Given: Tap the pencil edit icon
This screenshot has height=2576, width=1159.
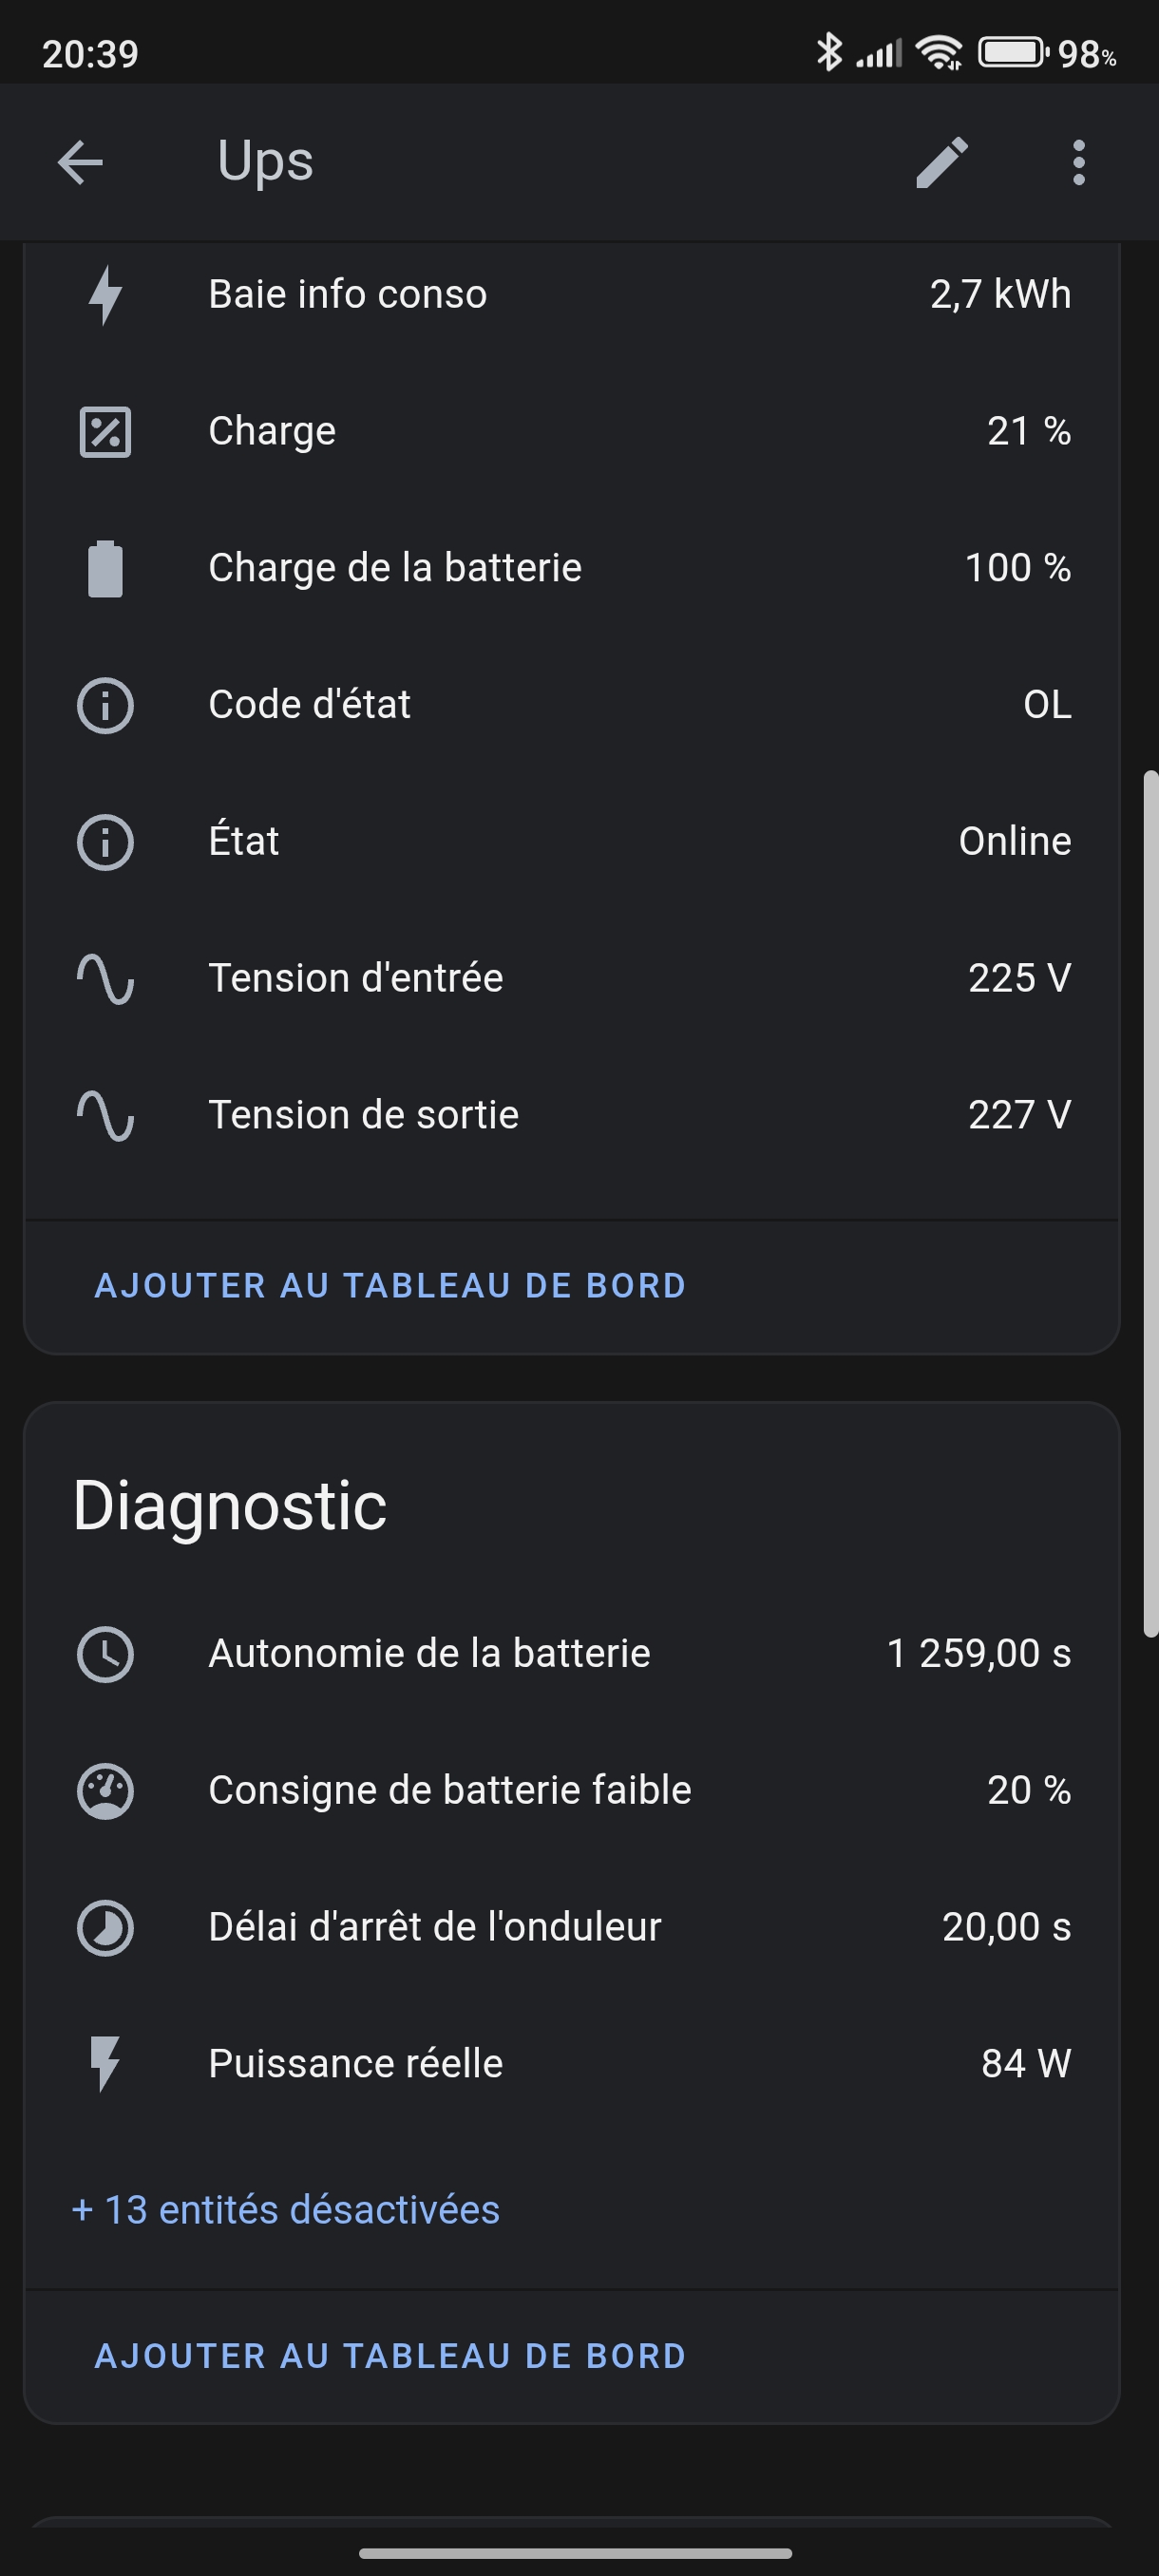Looking at the screenshot, I should pos(941,162).
